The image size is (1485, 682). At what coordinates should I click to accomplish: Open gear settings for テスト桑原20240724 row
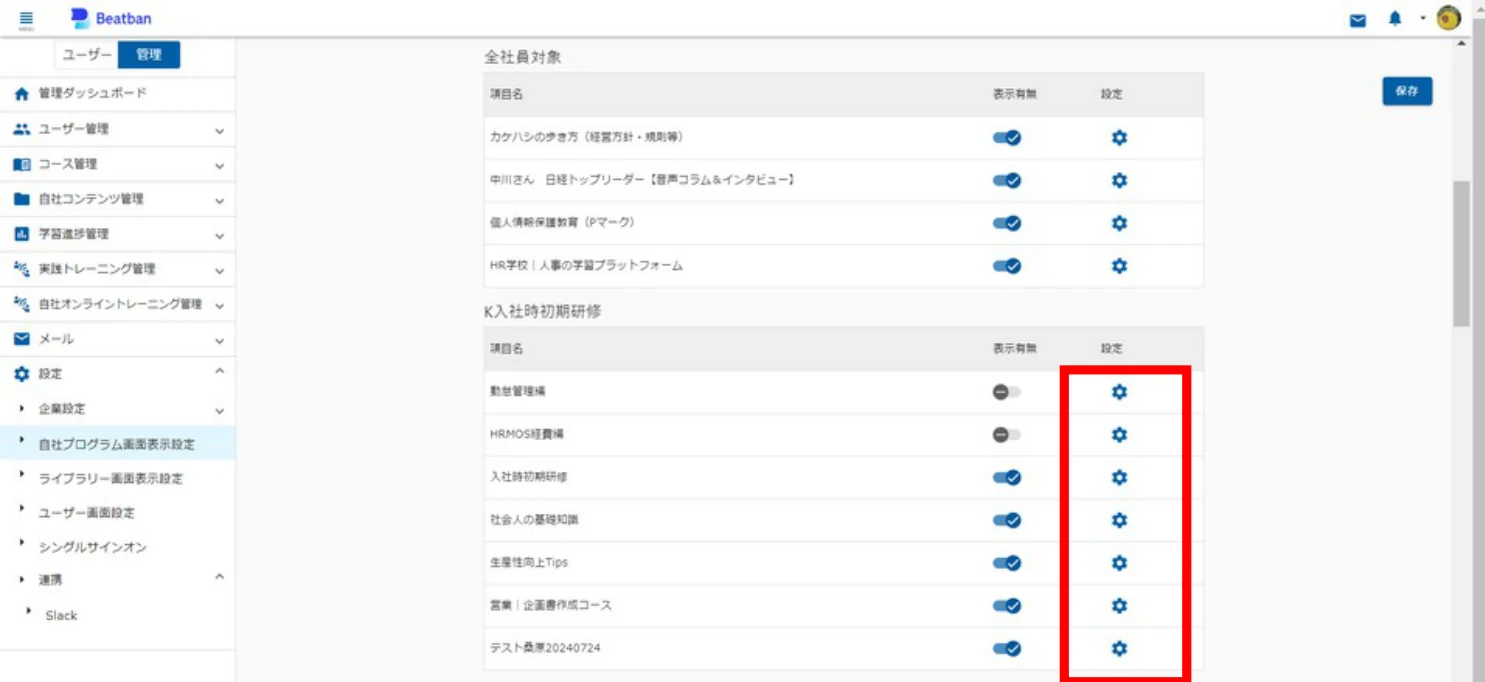click(x=1119, y=649)
